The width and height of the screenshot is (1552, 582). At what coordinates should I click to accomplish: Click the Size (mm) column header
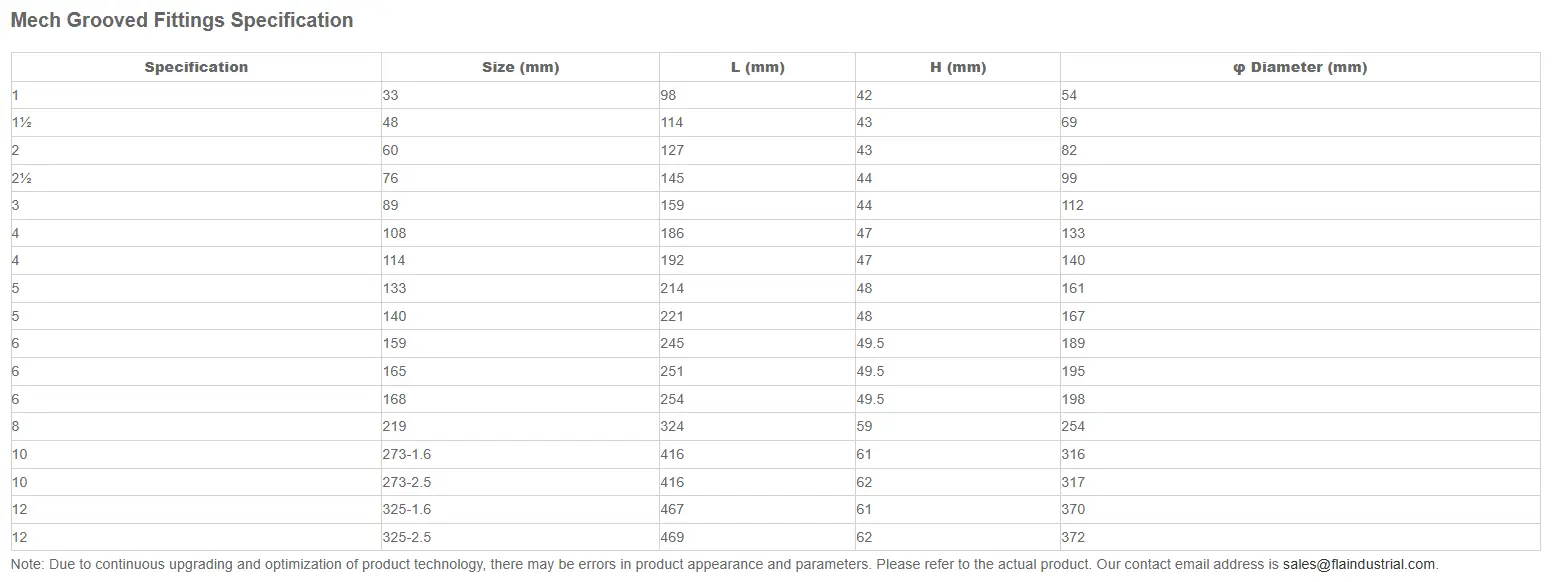[x=520, y=67]
